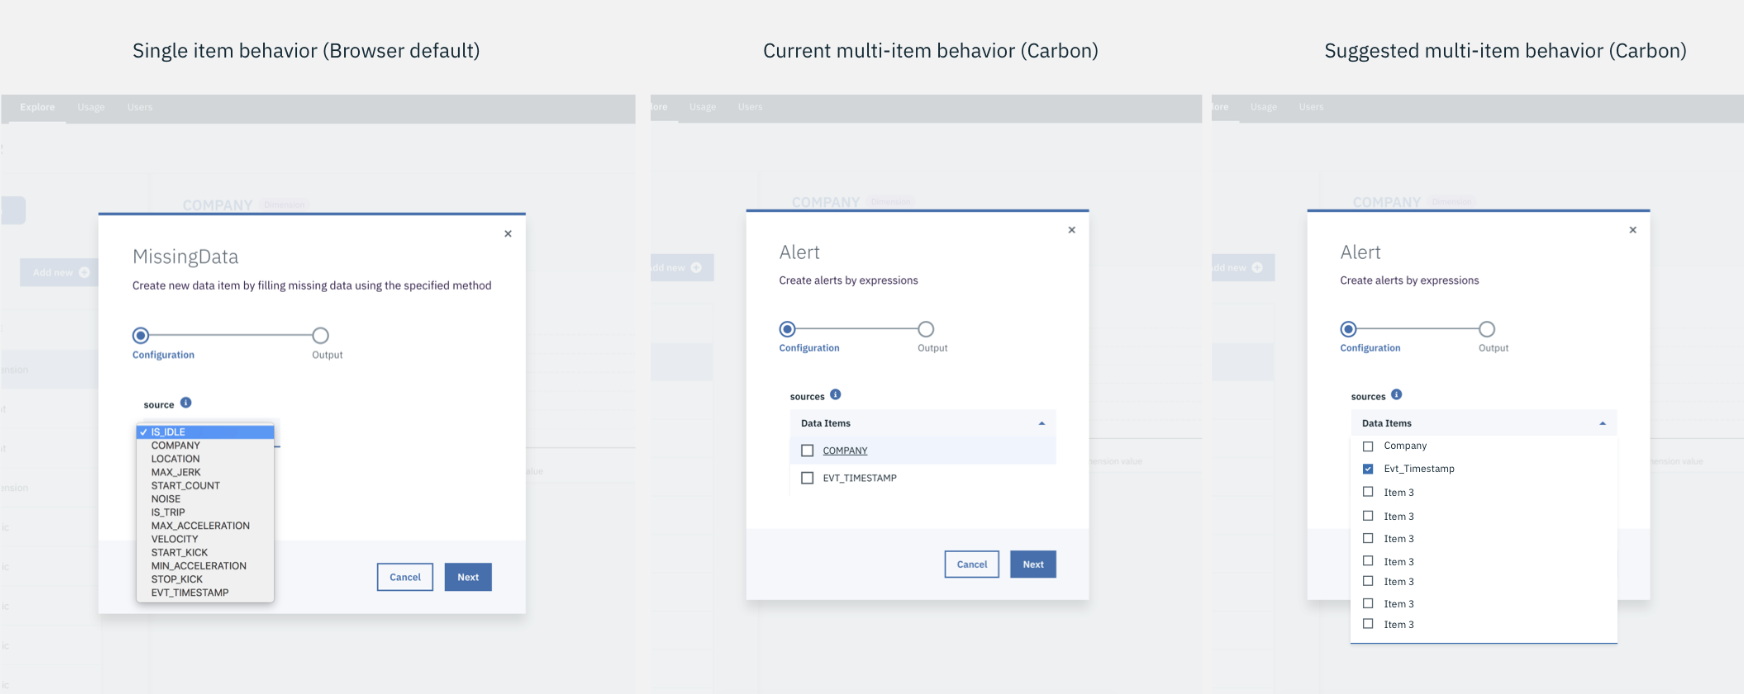This screenshot has height=694, width=1744.
Task: Check the EVT_TIMESTAMP checkbox in the Alert dialog
Action: [x=808, y=478]
